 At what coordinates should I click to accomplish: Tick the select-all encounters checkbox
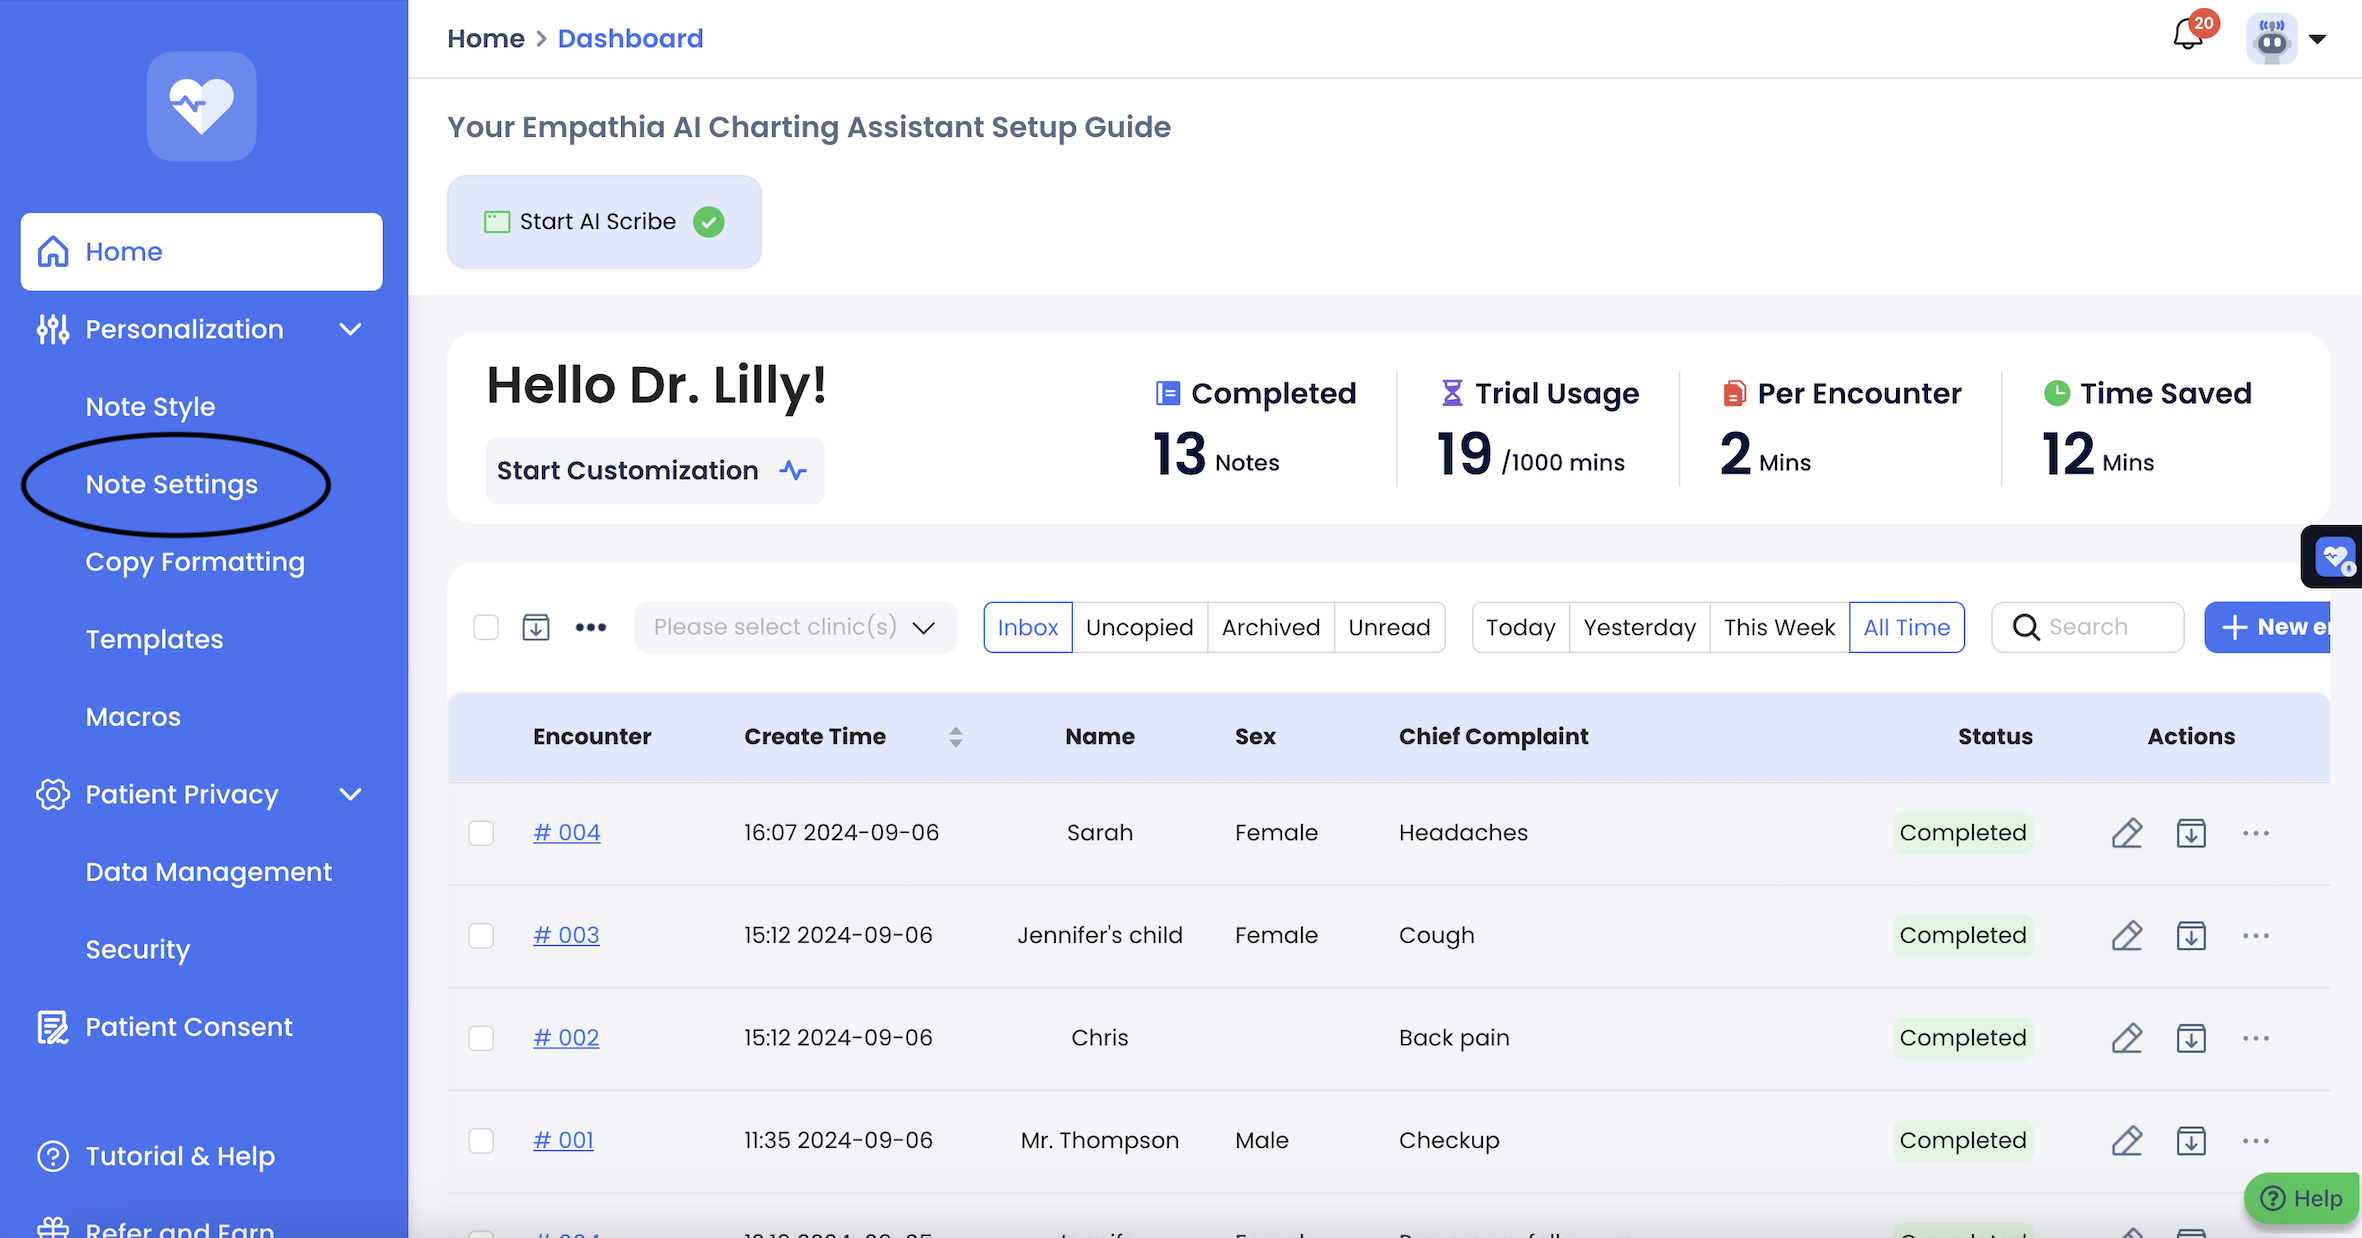[486, 627]
